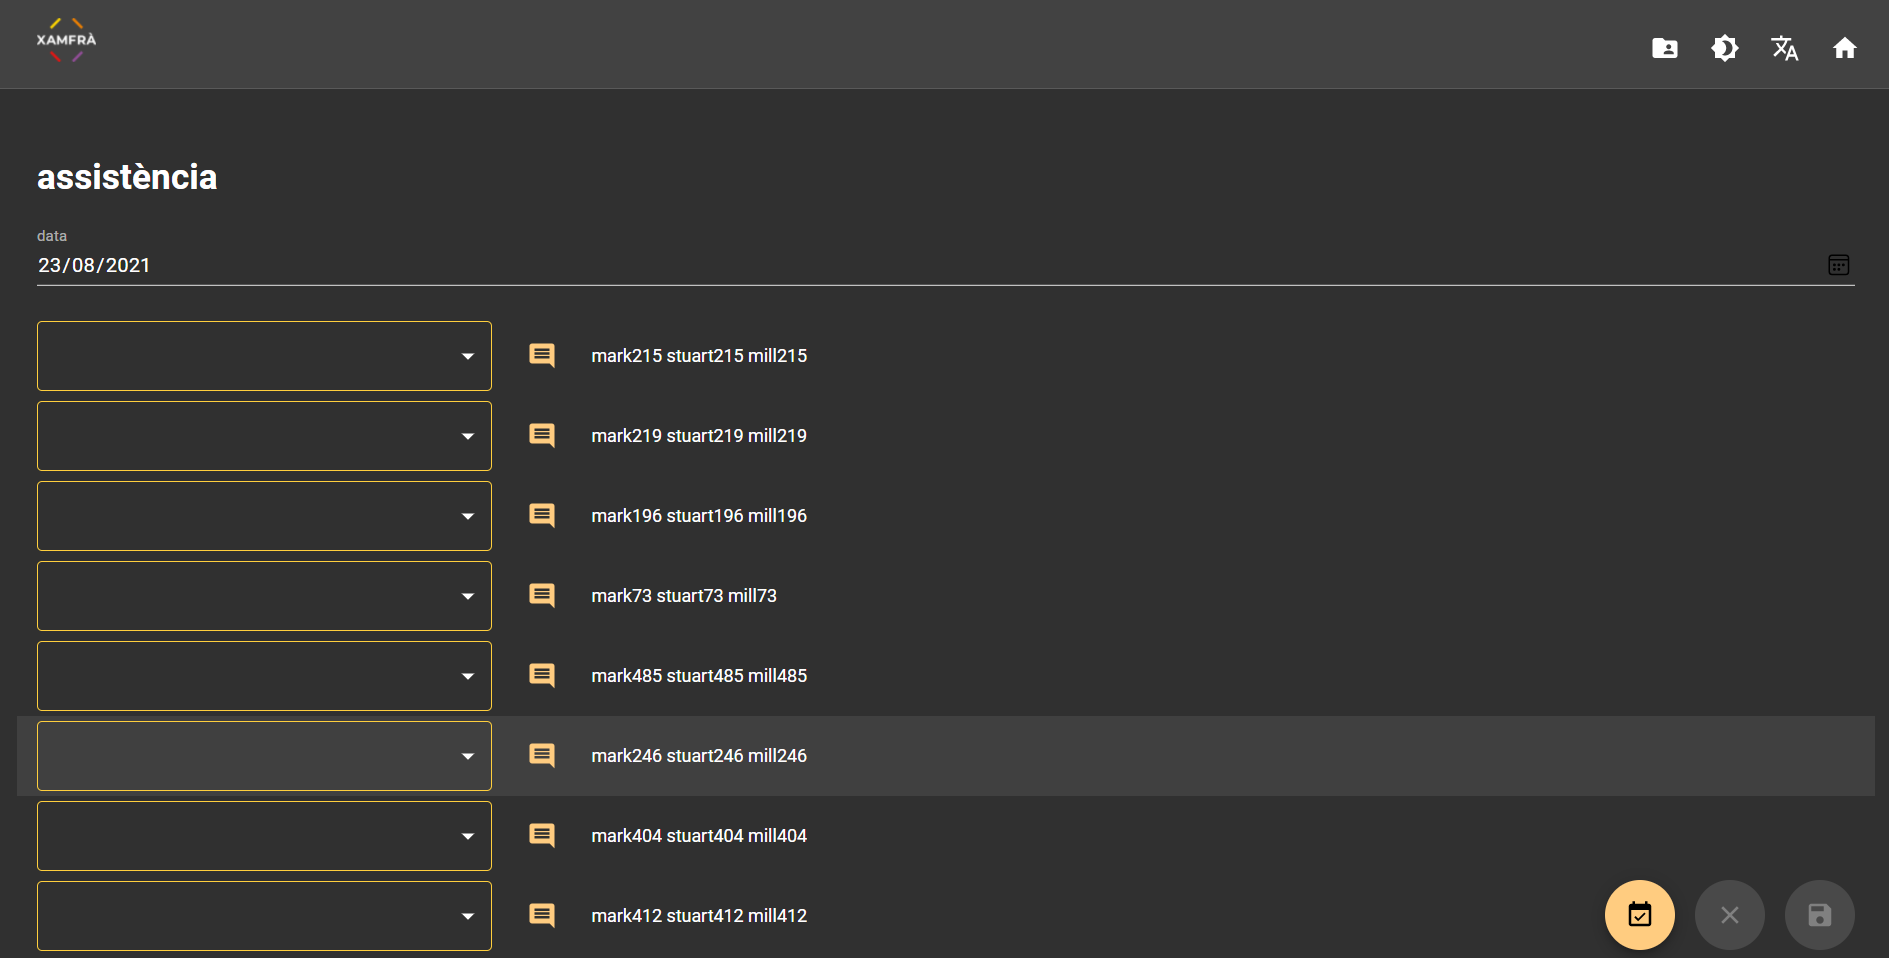Open comment icon for mark196 stuart196 mill196
Image resolution: width=1889 pixels, height=958 pixels.
pyautogui.click(x=542, y=516)
